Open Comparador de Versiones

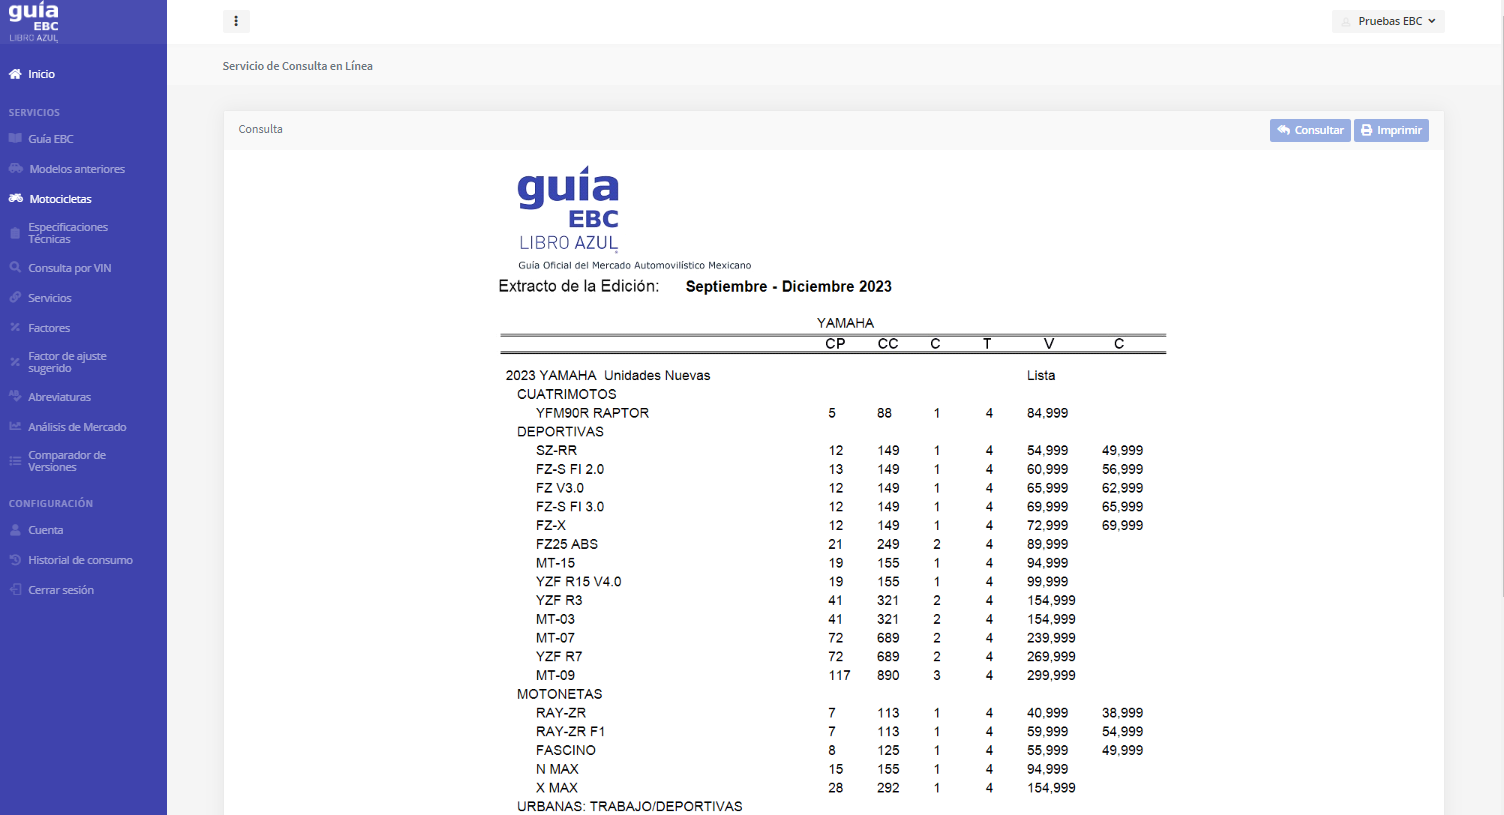[66, 461]
